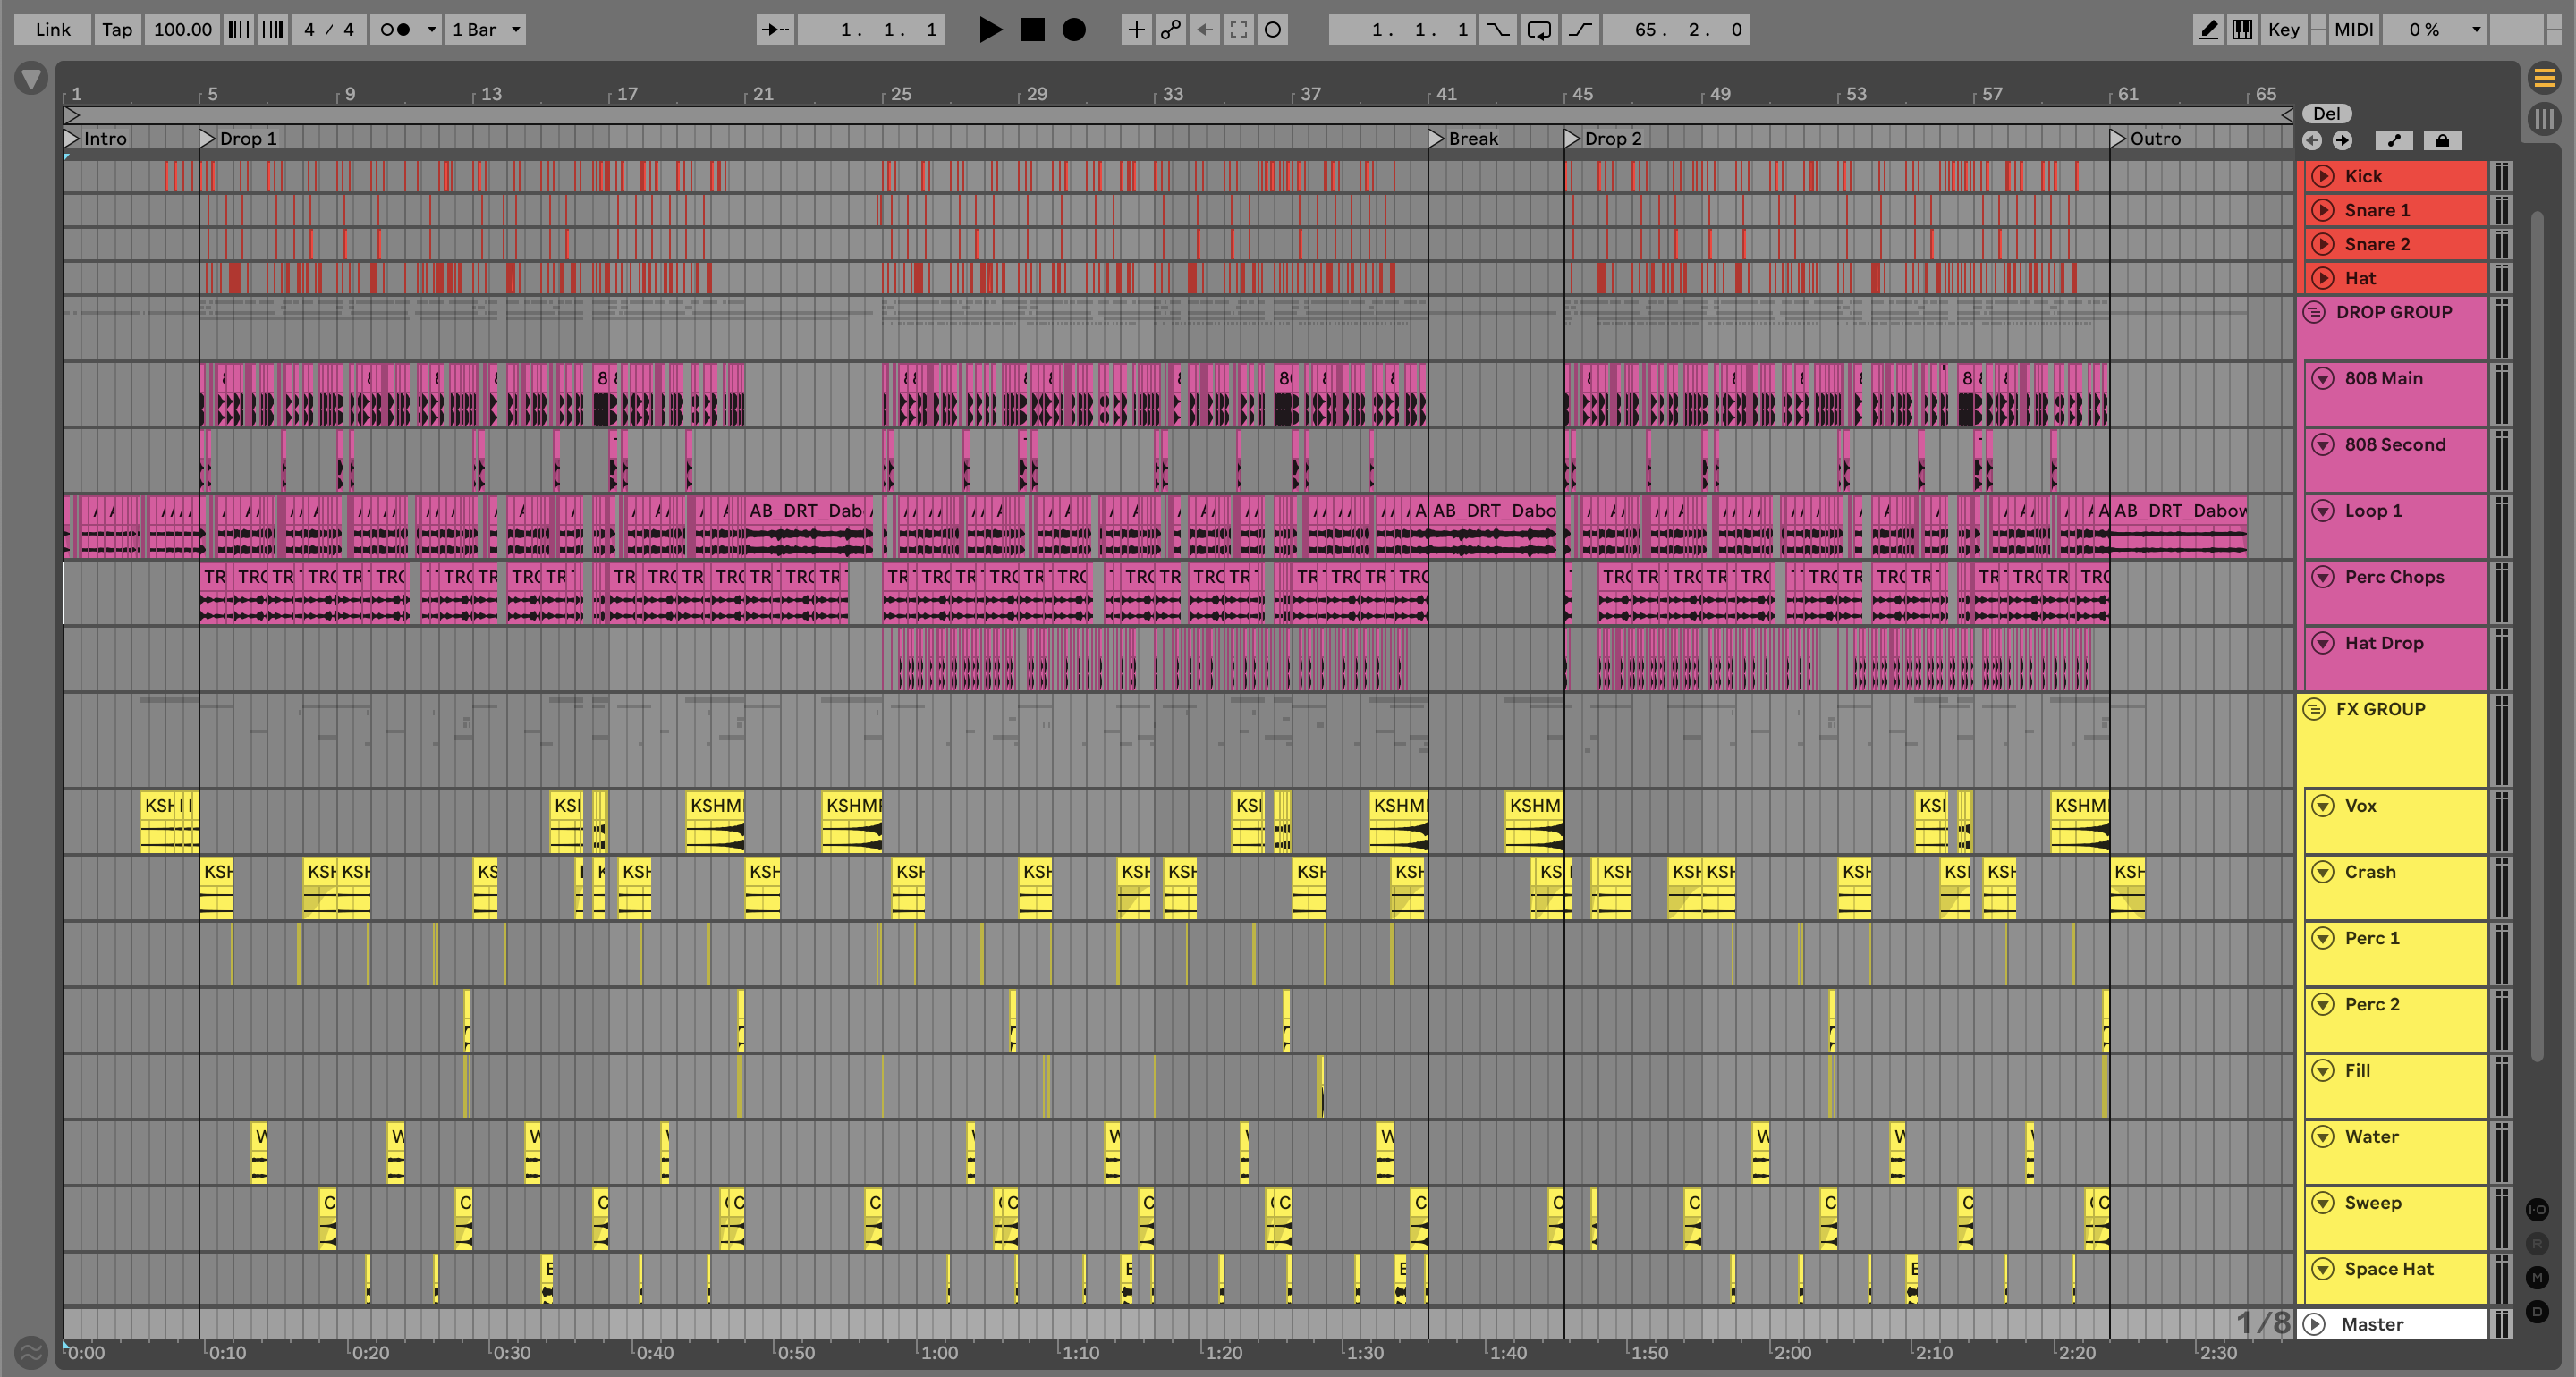Enable the Arrangement Record button
Screen dimensions: 2576x1377
(1074, 30)
